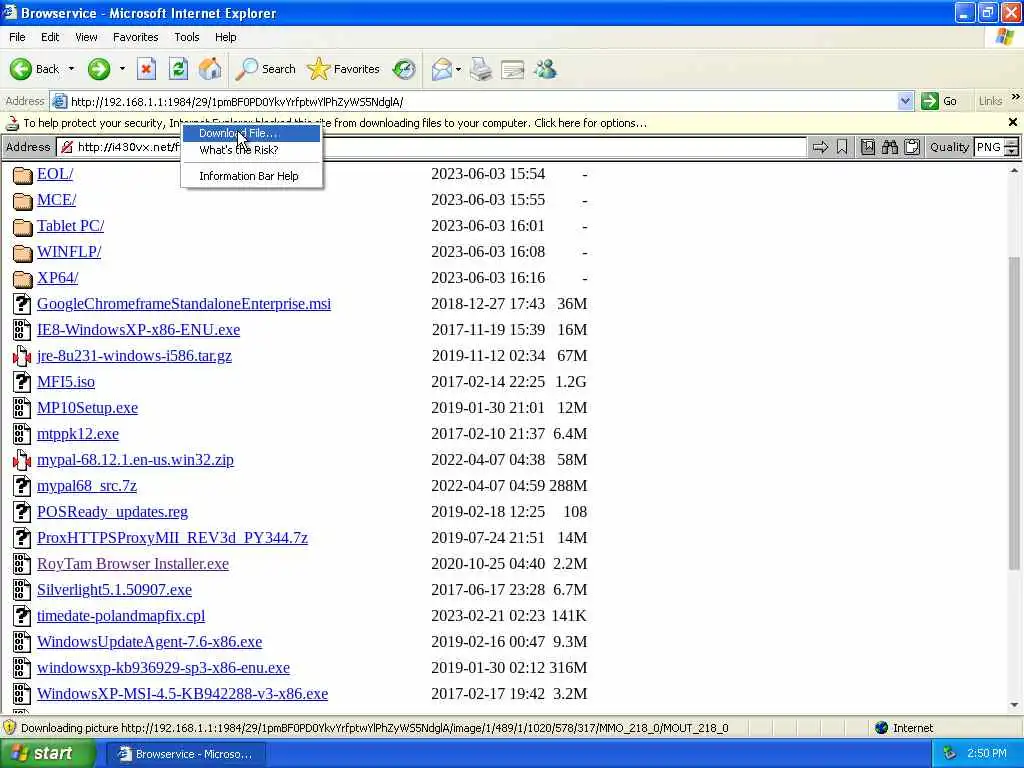Open the Favorites menu
Image resolution: width=1024 pixels, height=768 pixels.
point(136,37)
